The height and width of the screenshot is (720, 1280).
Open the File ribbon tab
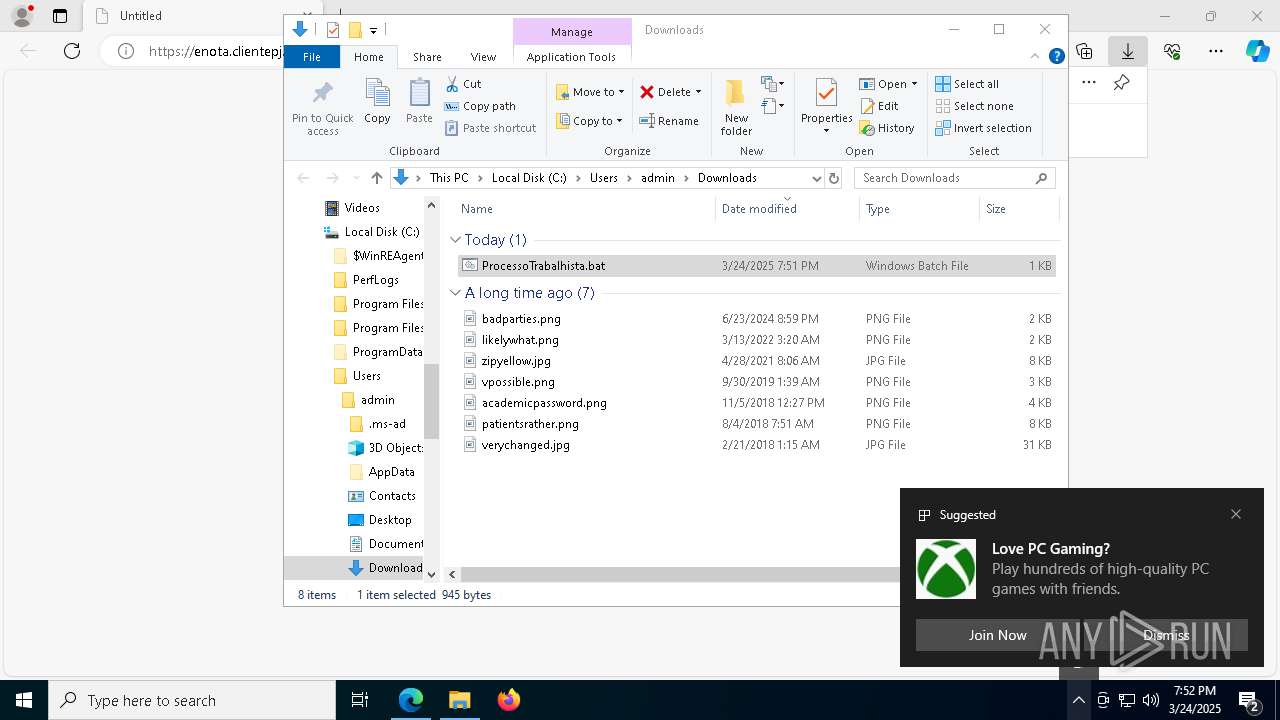(312, 57)
